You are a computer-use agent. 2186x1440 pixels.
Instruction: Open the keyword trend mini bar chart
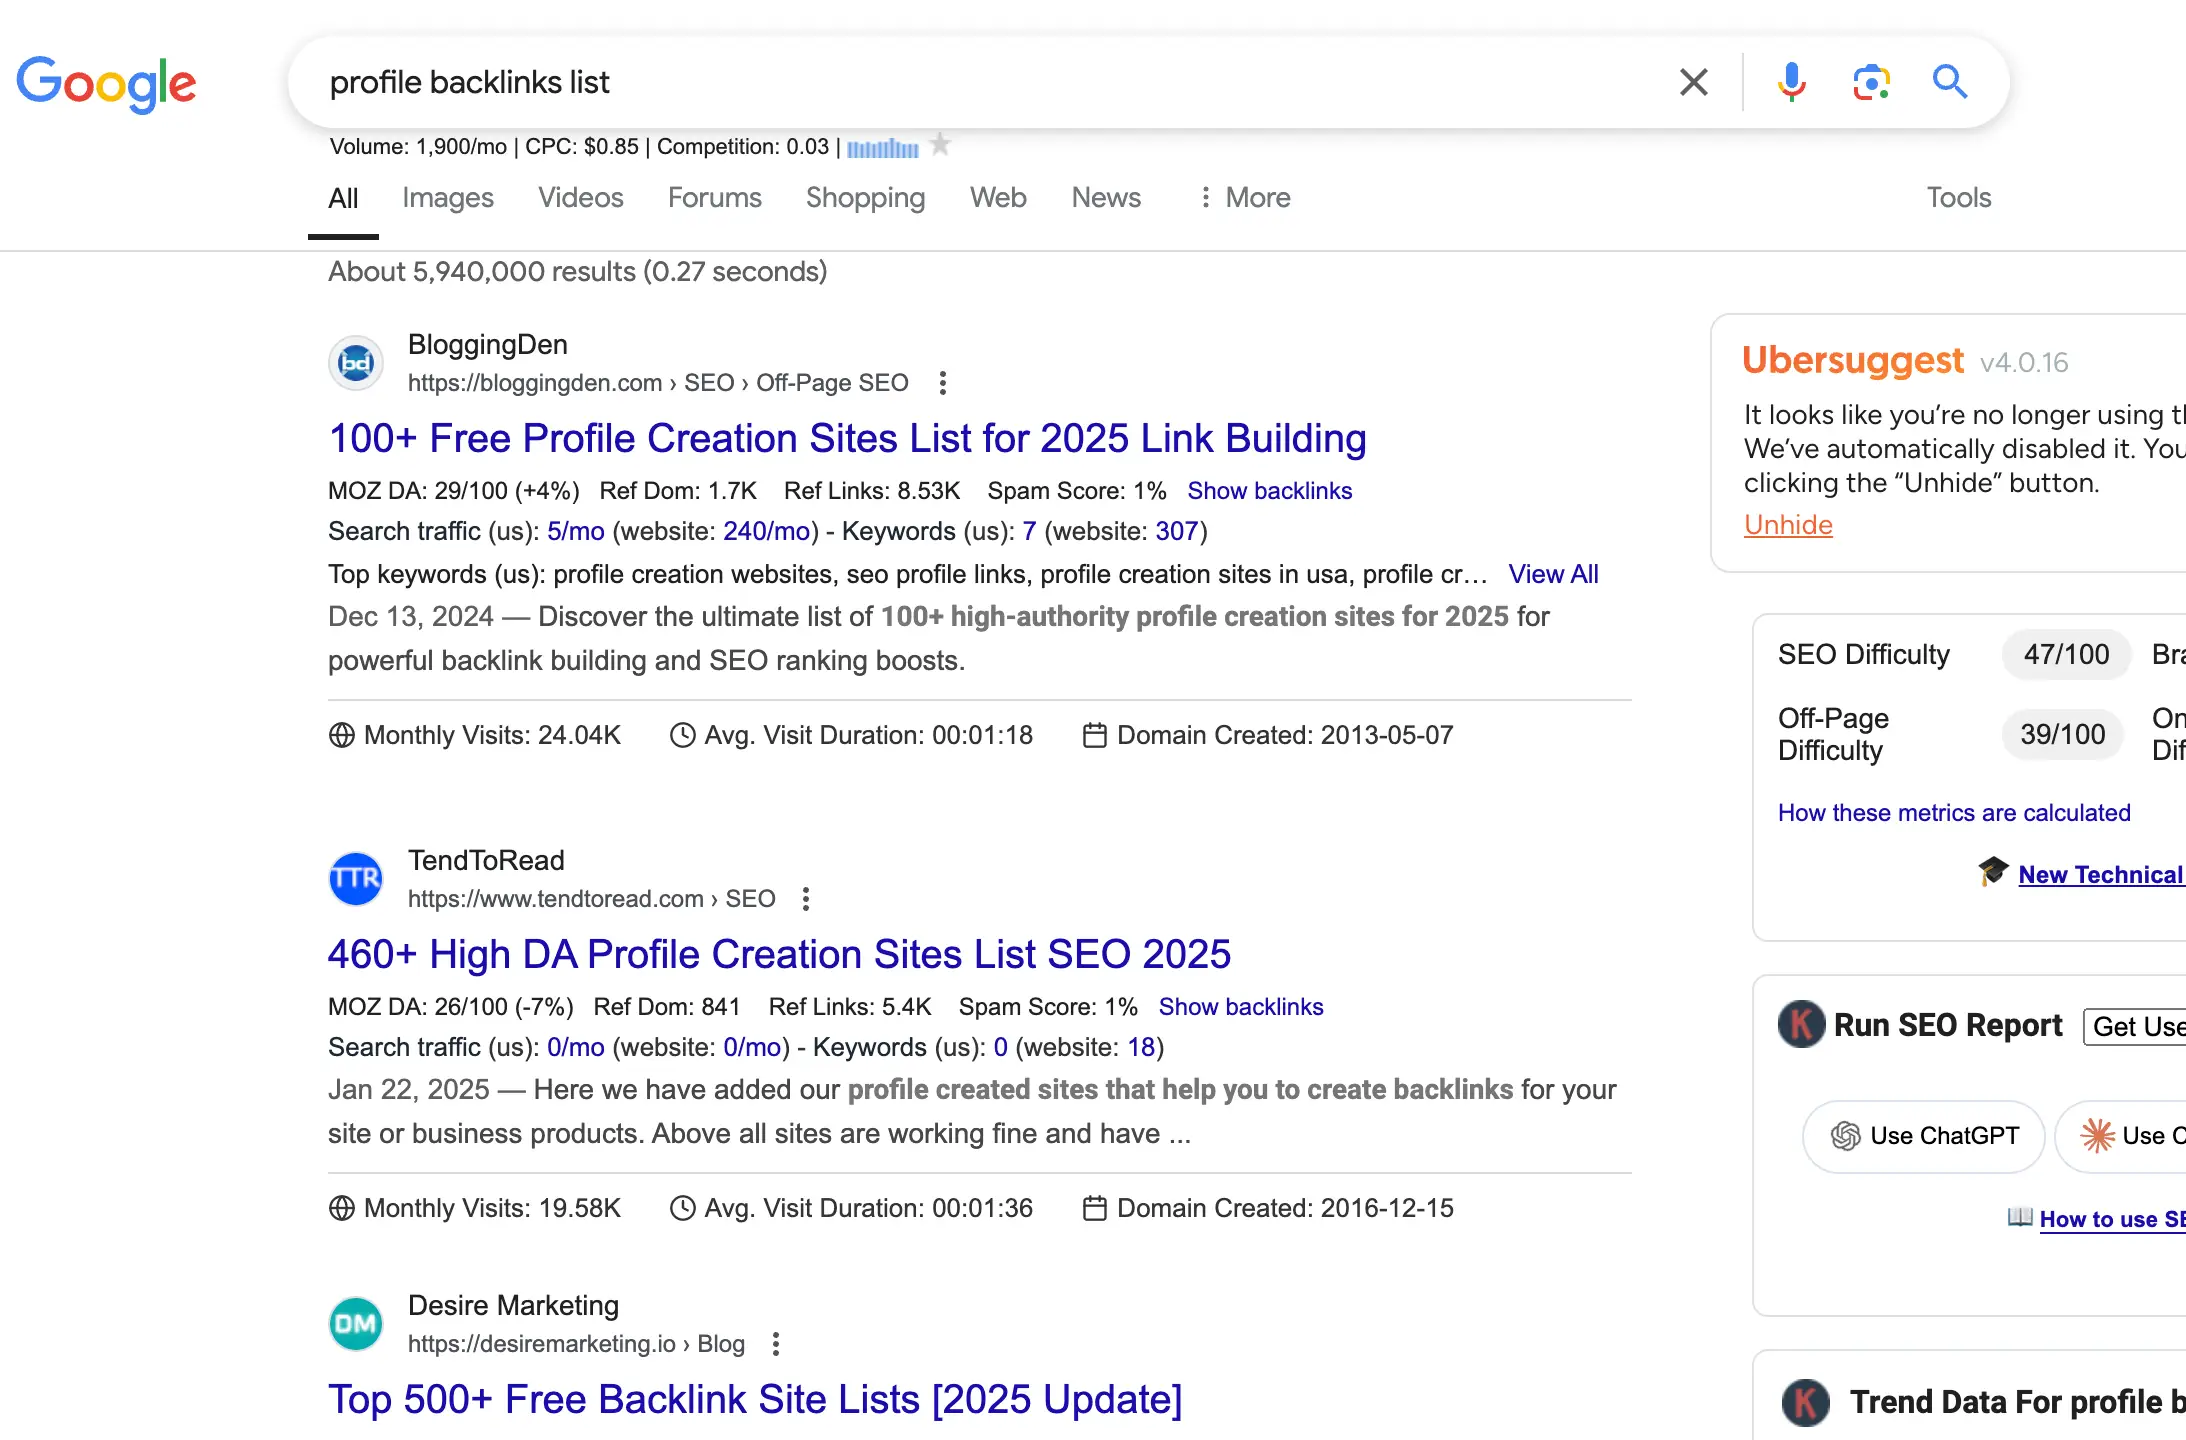(882, 148)
